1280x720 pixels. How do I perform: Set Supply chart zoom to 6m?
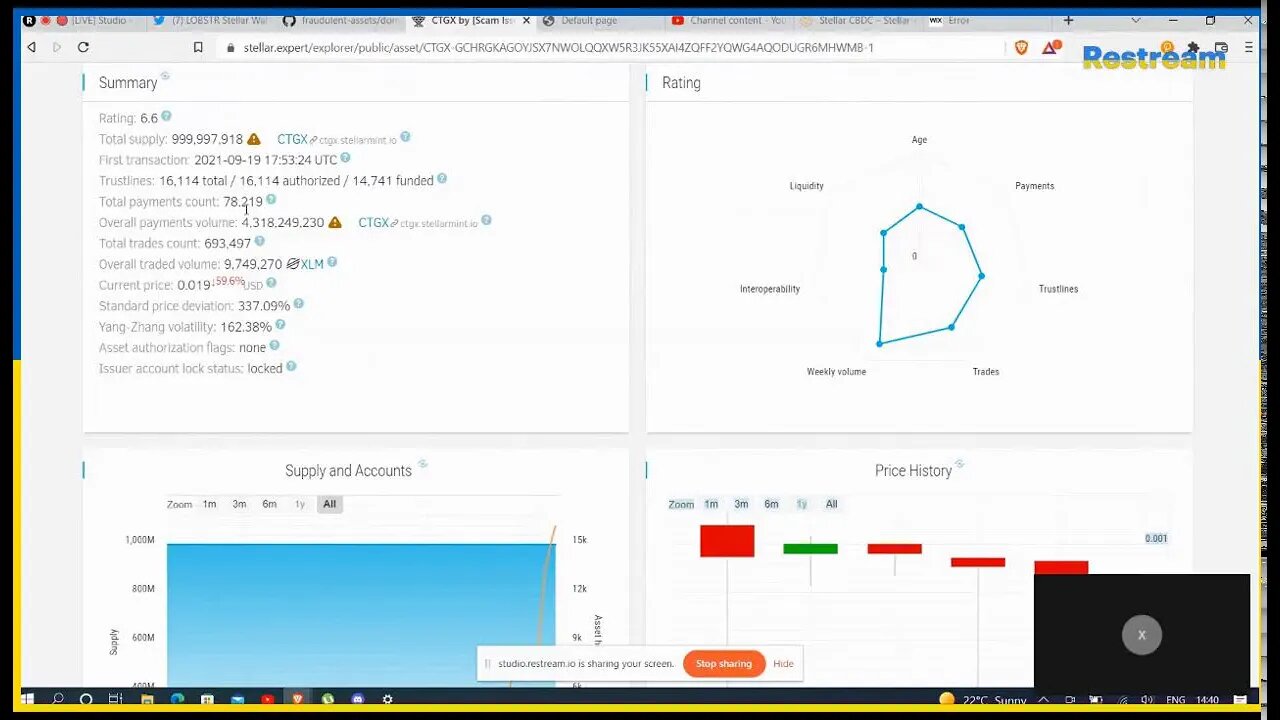click(x=269, y=504)
